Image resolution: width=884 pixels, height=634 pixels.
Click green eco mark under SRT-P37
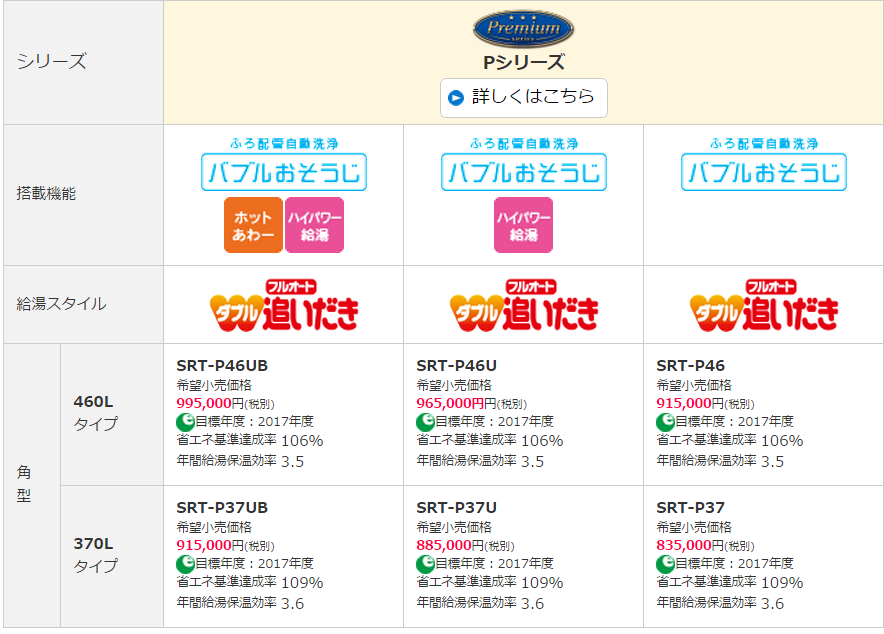[665, 564]
